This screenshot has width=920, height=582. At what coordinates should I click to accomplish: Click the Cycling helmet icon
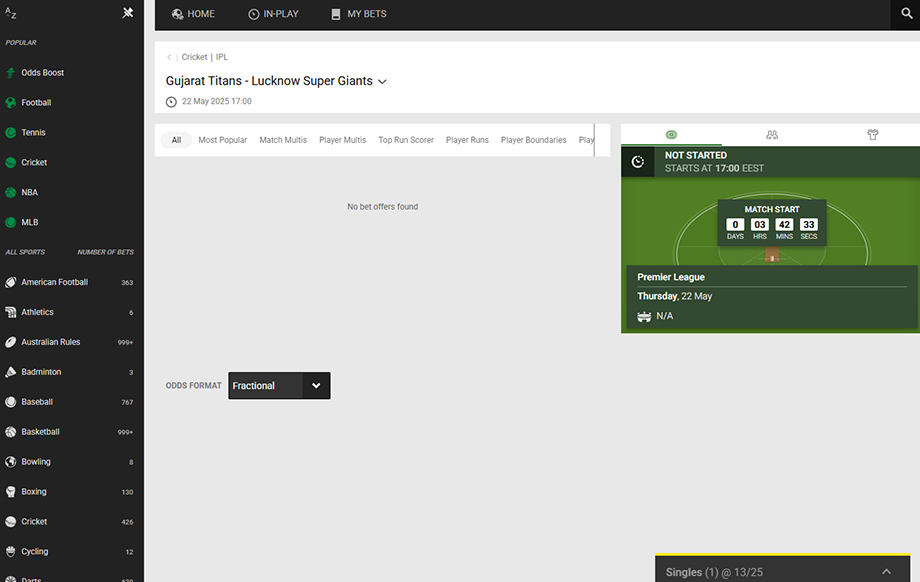tap(11, 551)
